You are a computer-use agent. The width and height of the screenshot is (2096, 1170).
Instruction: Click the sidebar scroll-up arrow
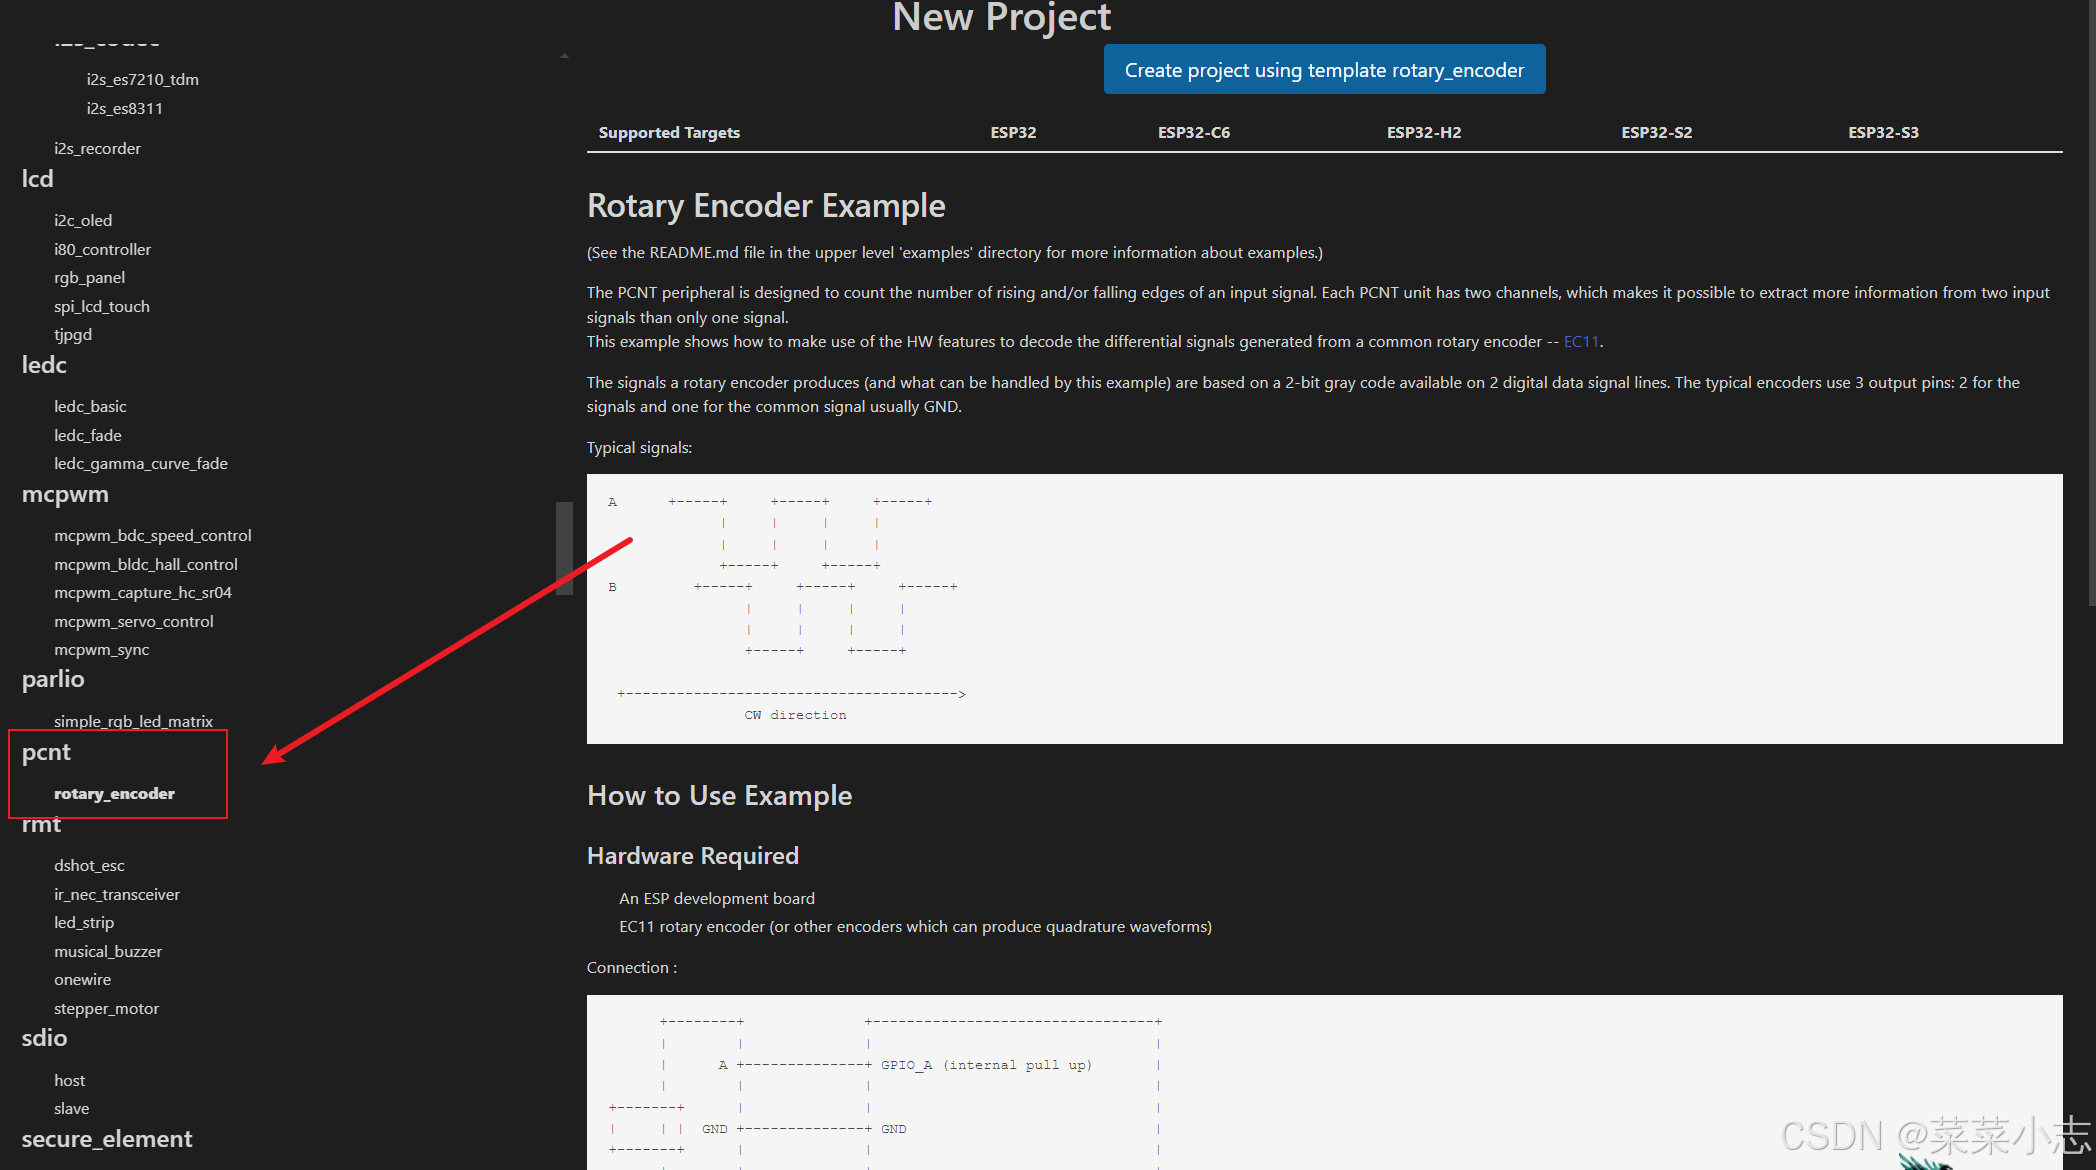tap(564, 57)
